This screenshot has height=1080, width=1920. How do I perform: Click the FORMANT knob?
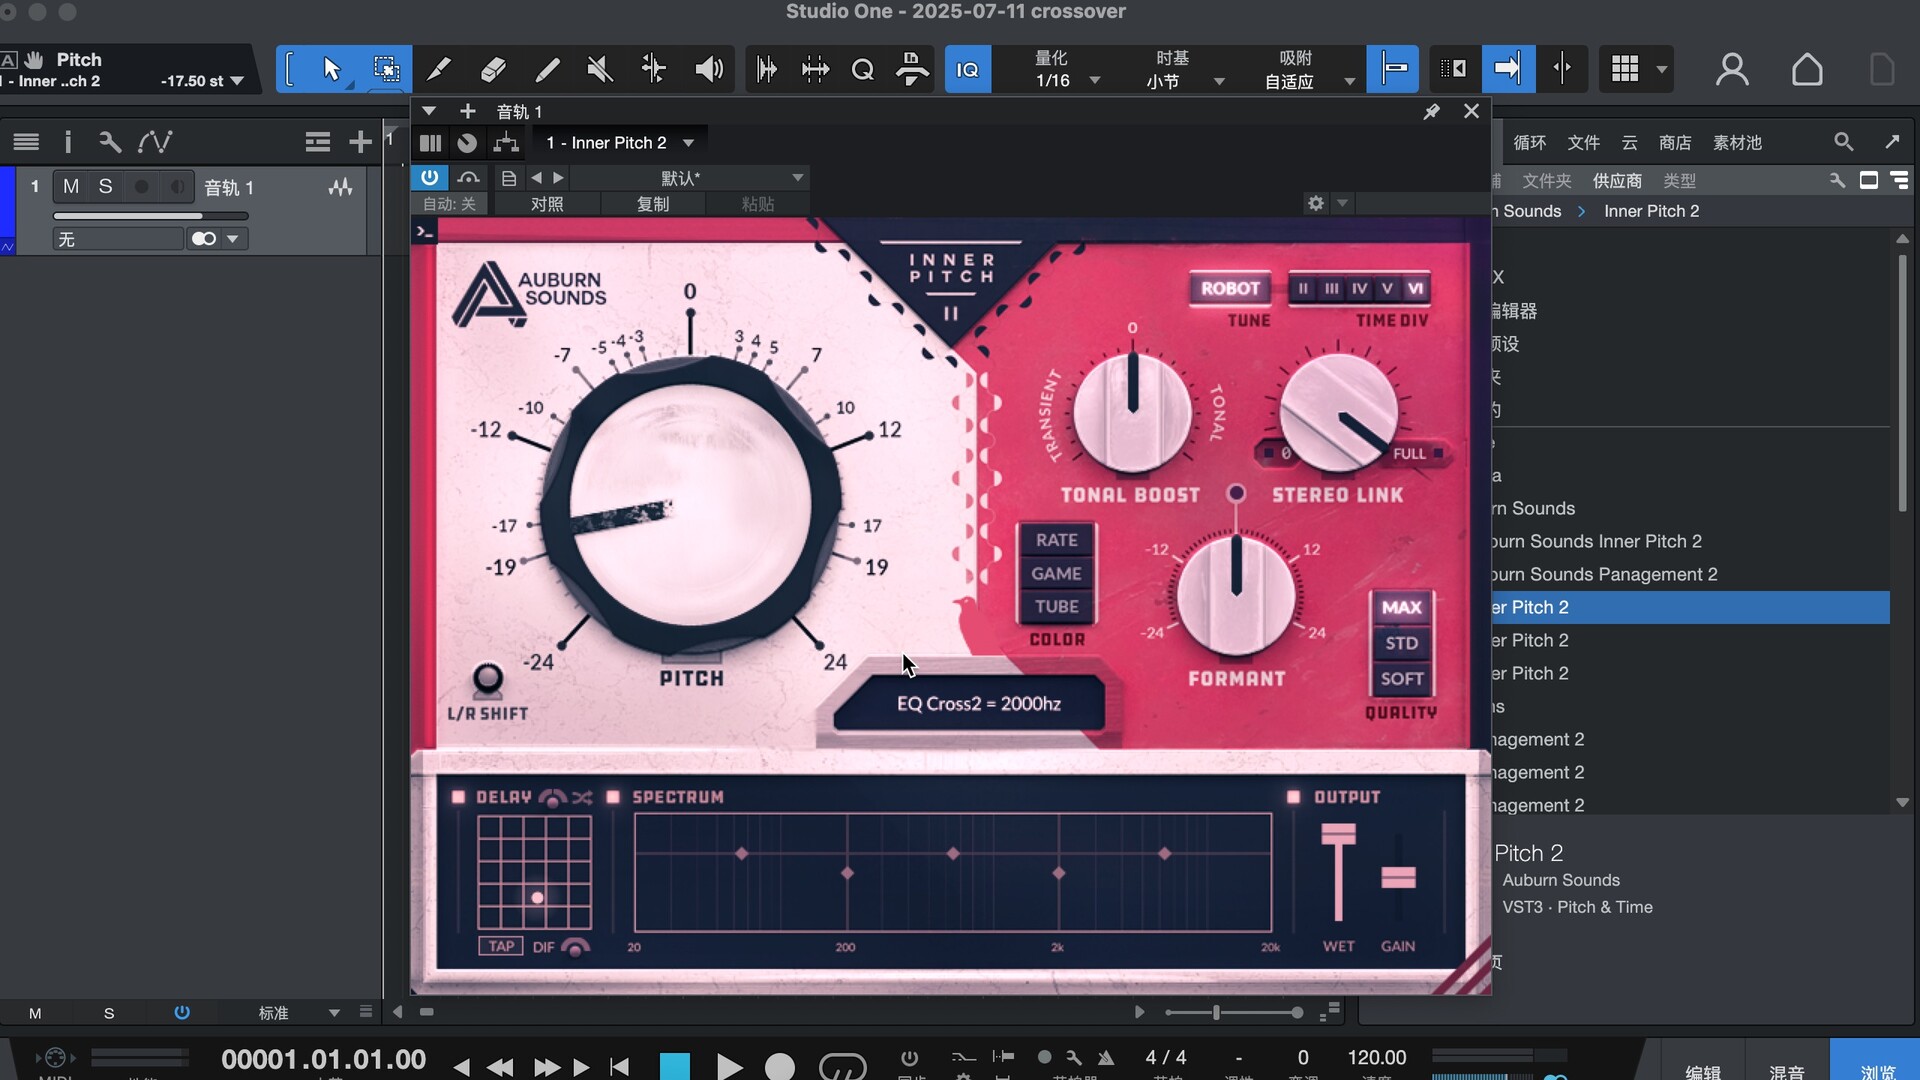(x=1236, y=595)
